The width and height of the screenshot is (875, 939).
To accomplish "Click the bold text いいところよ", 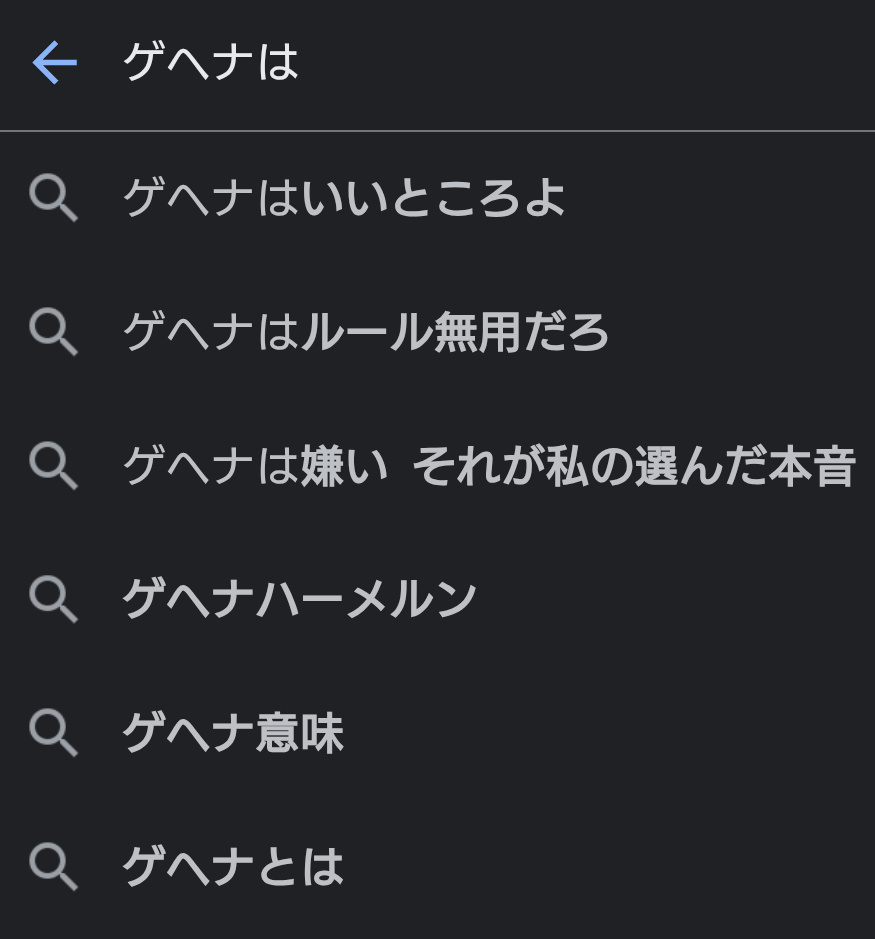I will tap(433, 197).
